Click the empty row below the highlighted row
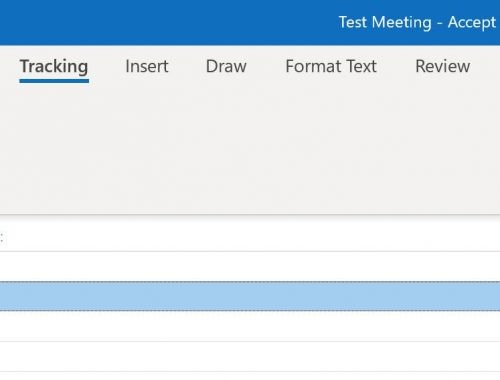The width and height of the screenshot is (500, 380). (250, 326)
